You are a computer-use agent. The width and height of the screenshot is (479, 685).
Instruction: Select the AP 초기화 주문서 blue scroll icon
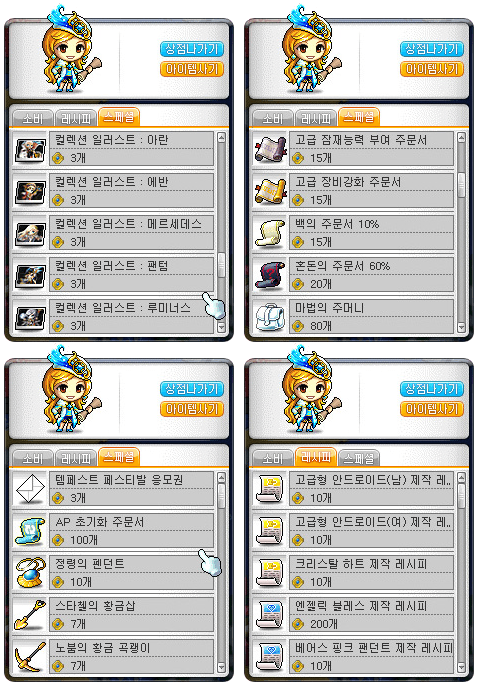30,531
